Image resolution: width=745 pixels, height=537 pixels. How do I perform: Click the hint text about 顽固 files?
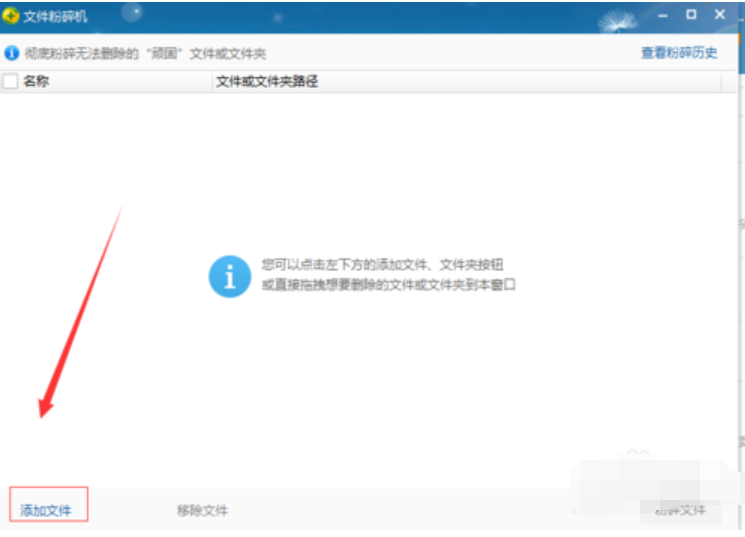tap(145, 53)
